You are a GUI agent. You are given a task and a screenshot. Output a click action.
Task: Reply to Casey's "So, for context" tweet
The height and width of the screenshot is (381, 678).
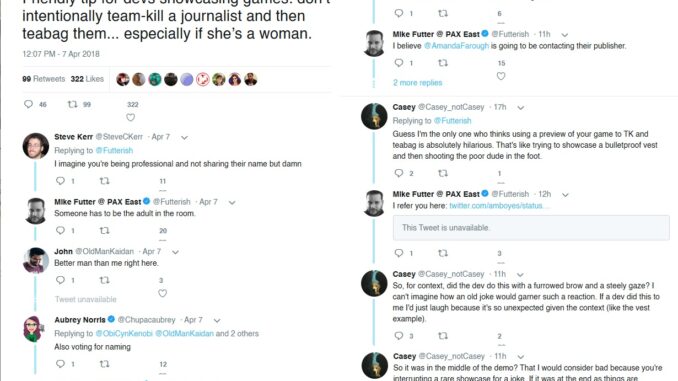coord(399,336)
